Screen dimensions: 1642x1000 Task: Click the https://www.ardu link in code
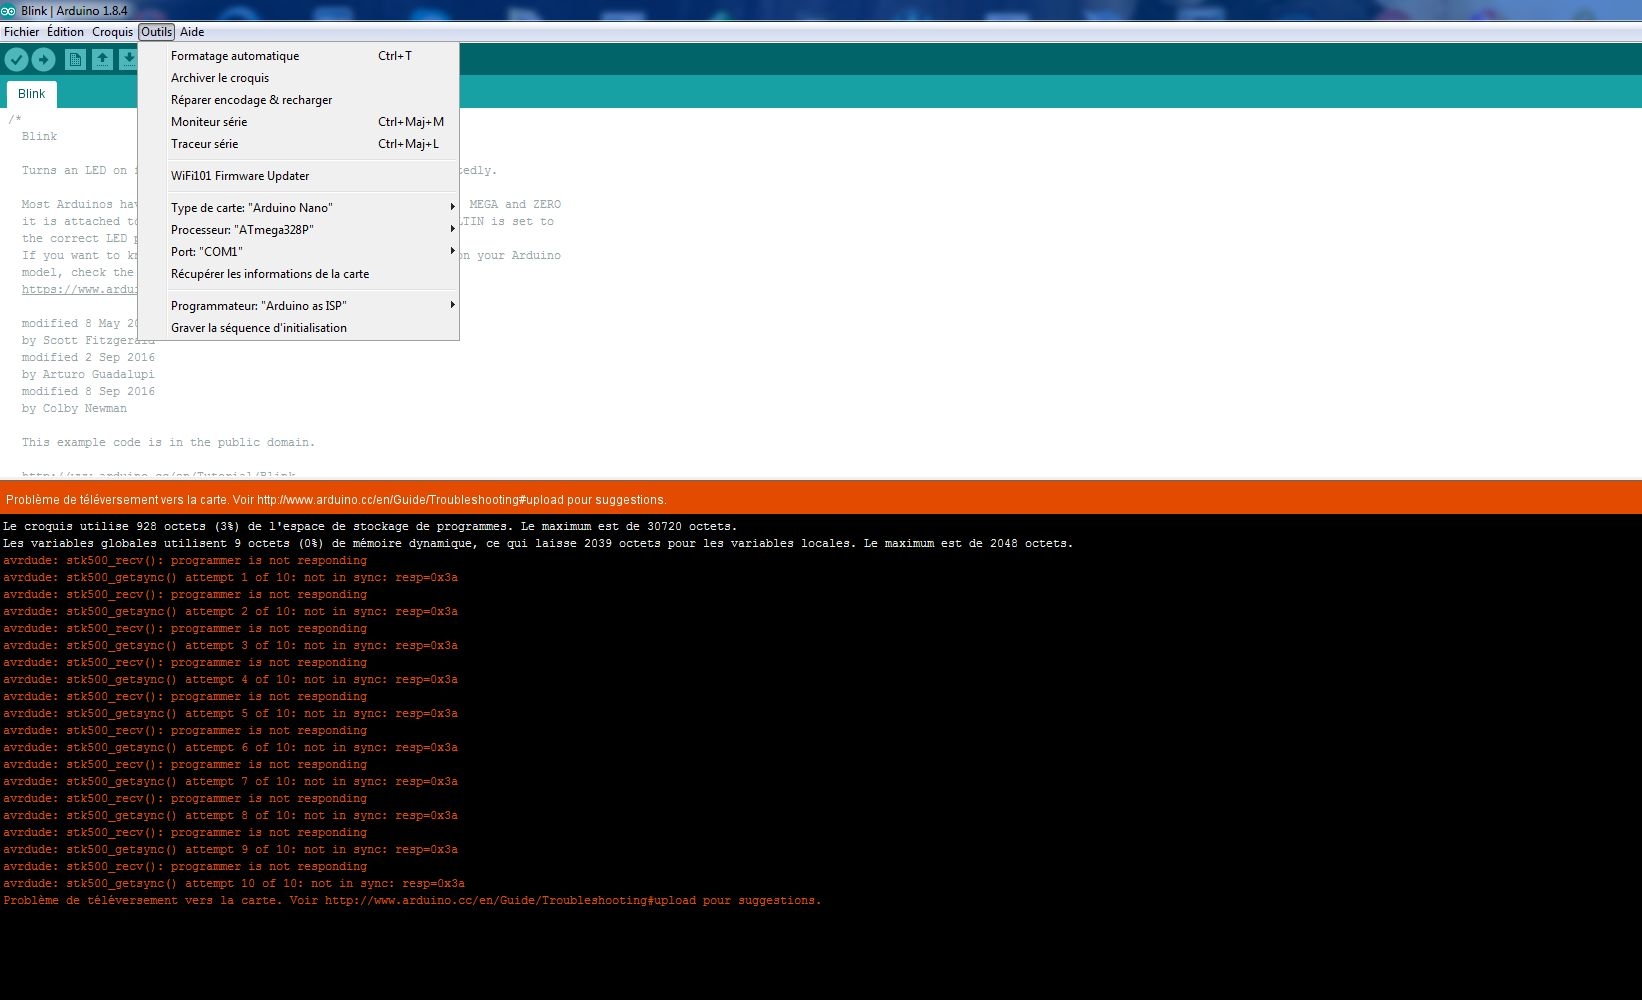[79, 290]
